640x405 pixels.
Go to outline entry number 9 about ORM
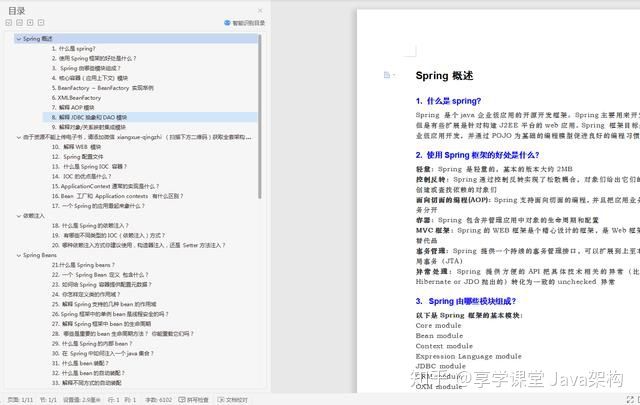pos(89,127)
